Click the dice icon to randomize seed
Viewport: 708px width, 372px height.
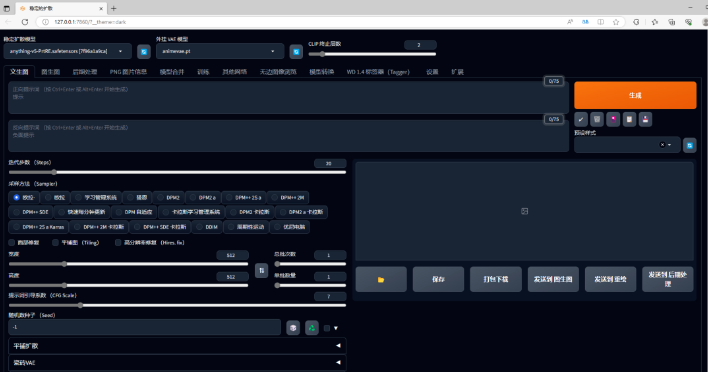coord(293,328)
